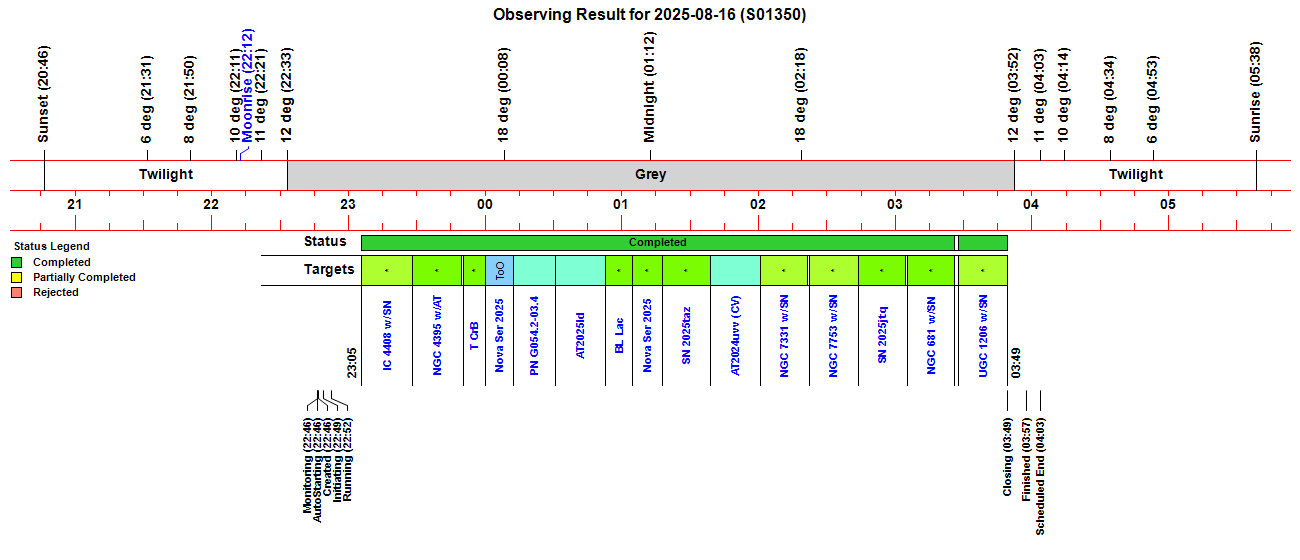This screenshot has height=560, width=1300.
Task: Click the PN G054.2-03.4 target label
Action: (535, 335)
